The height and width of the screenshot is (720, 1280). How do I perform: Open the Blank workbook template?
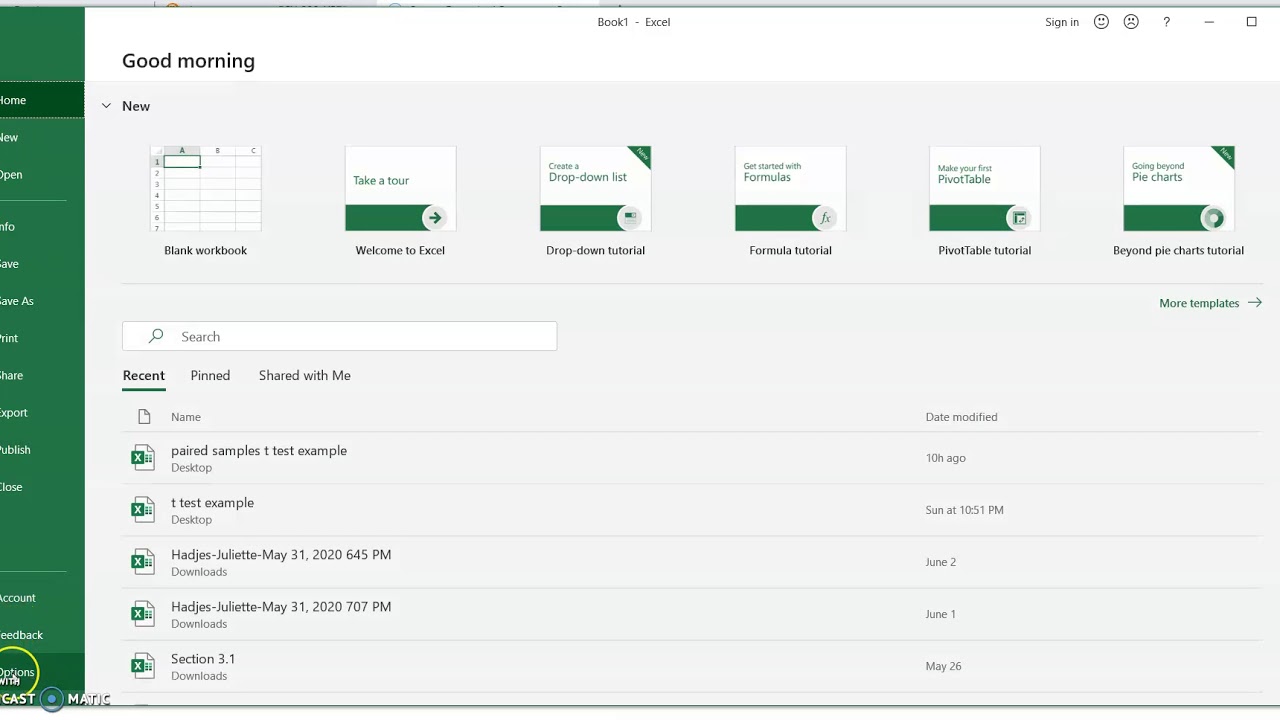(205, 201)
